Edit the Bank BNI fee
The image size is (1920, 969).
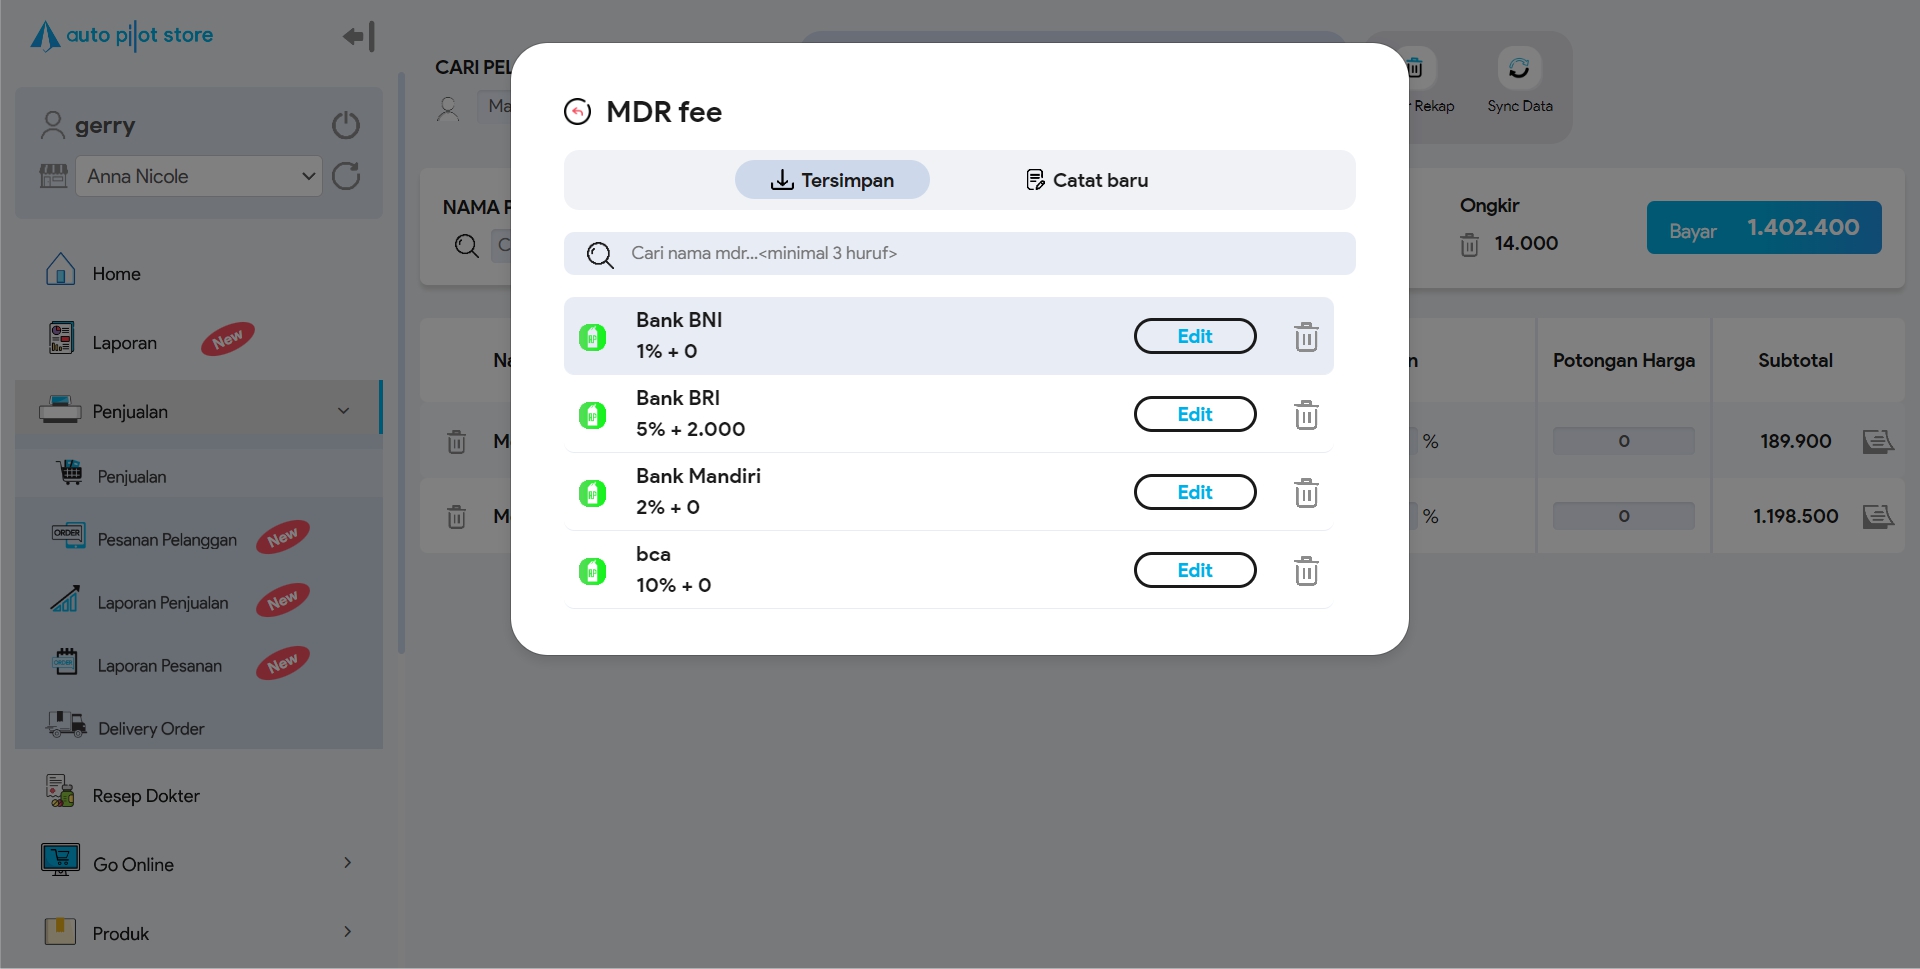point(1194,337)
